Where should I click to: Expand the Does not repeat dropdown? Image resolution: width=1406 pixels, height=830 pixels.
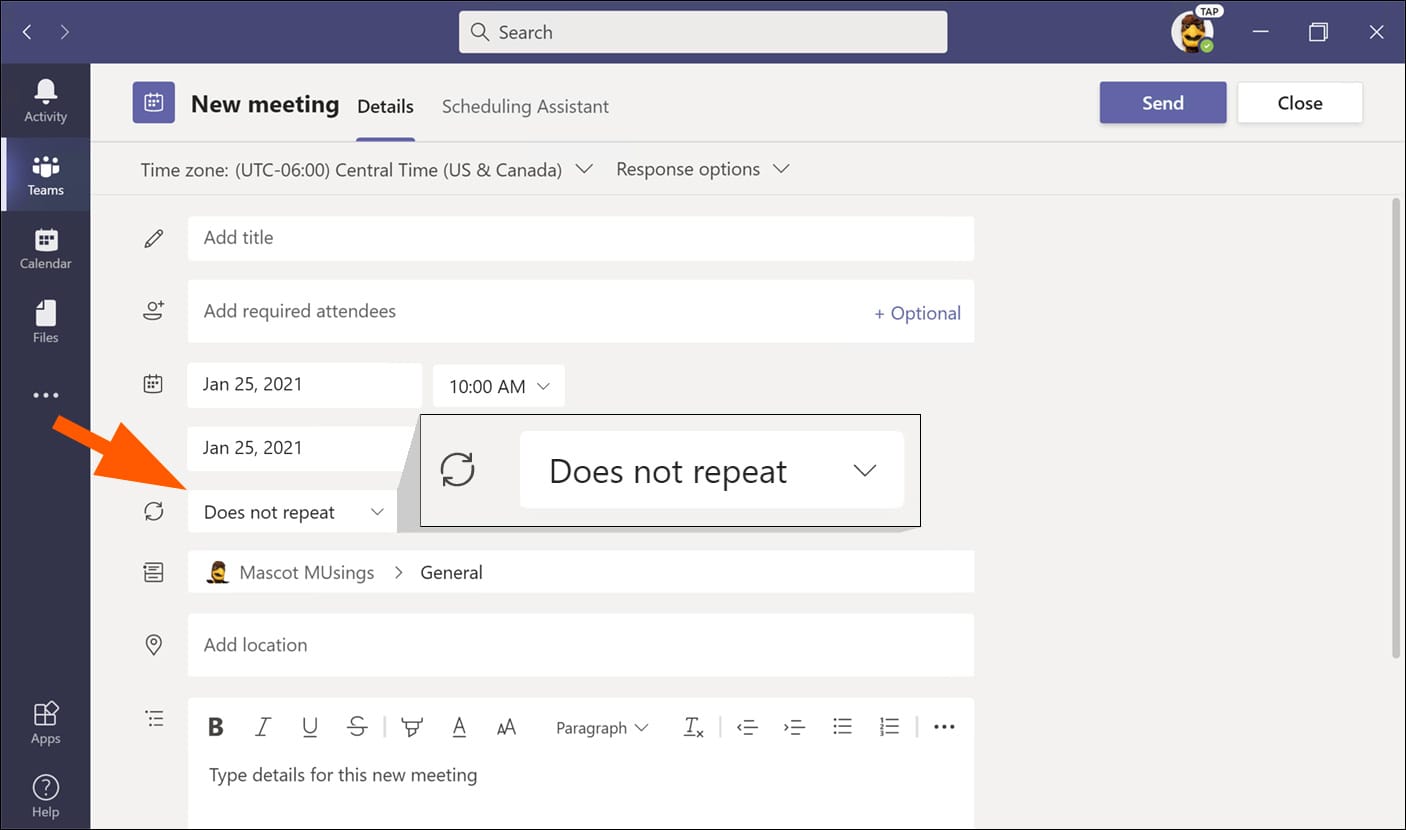pyautogui.click(x=292, y=512)
